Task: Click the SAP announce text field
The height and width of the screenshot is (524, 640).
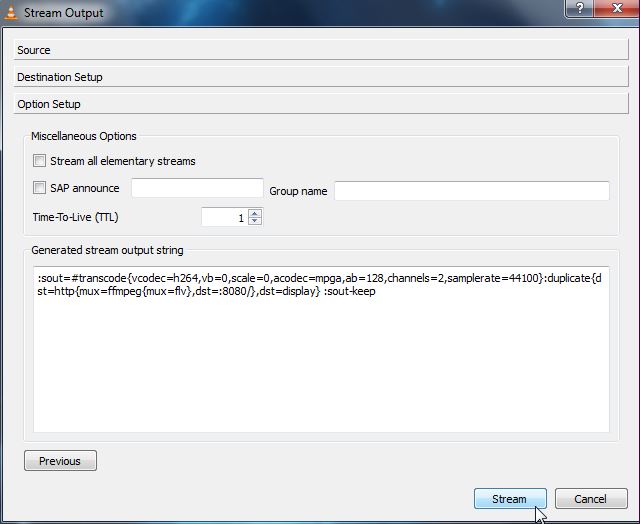Action: (x=197, y=189)
